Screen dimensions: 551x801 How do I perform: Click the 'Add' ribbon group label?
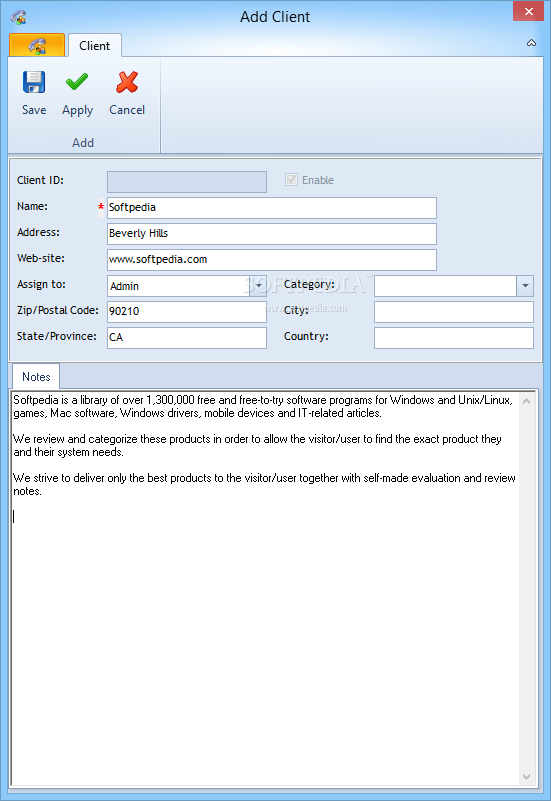(83, 143)
